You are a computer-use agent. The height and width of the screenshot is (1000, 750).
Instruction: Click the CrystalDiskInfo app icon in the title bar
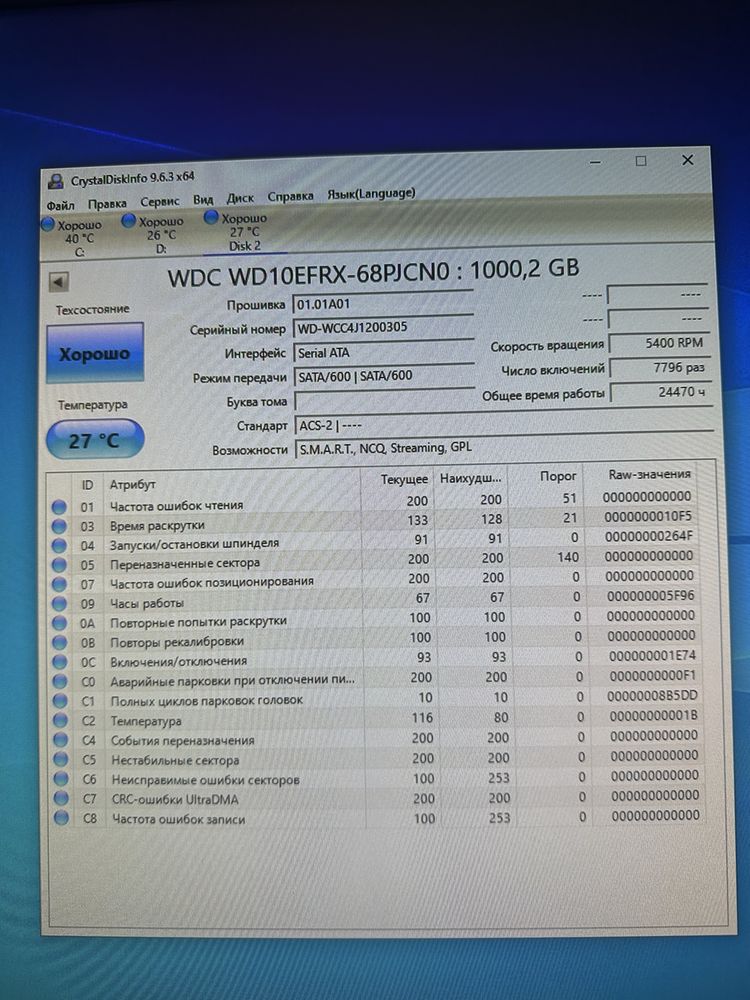pos(56,182)
